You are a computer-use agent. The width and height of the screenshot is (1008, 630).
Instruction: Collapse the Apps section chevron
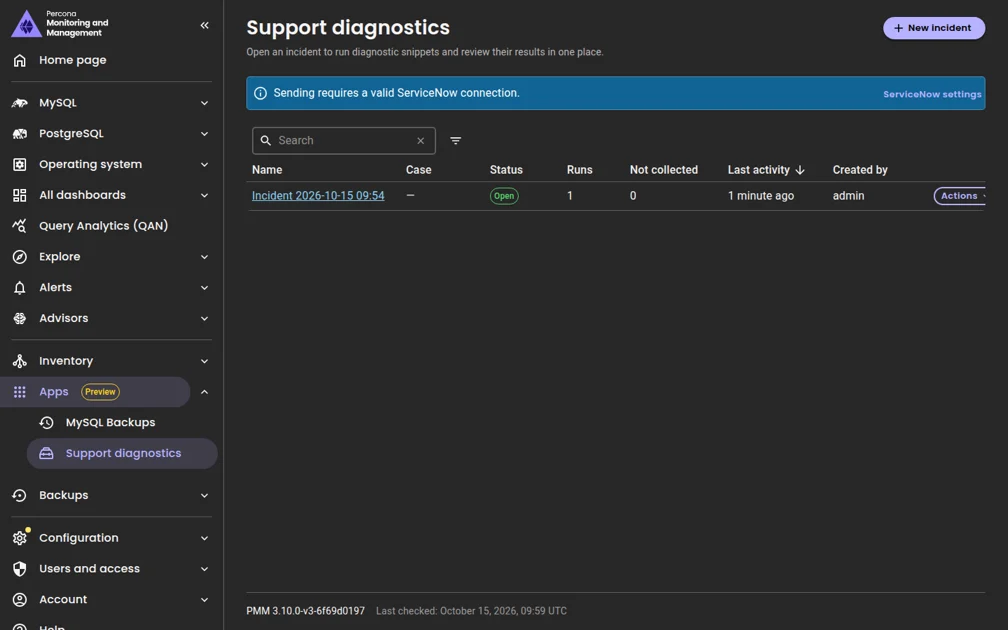click(x=204, y=392)
